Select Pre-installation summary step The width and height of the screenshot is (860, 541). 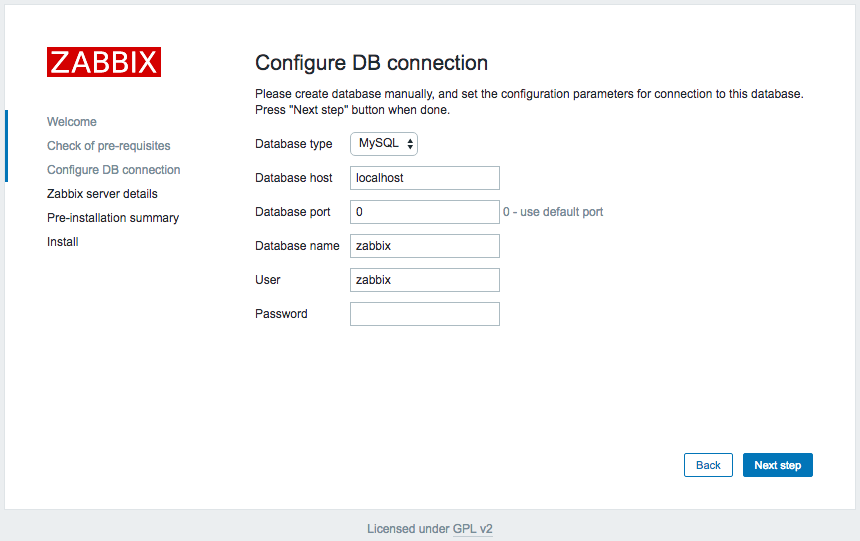coord(113,218)
